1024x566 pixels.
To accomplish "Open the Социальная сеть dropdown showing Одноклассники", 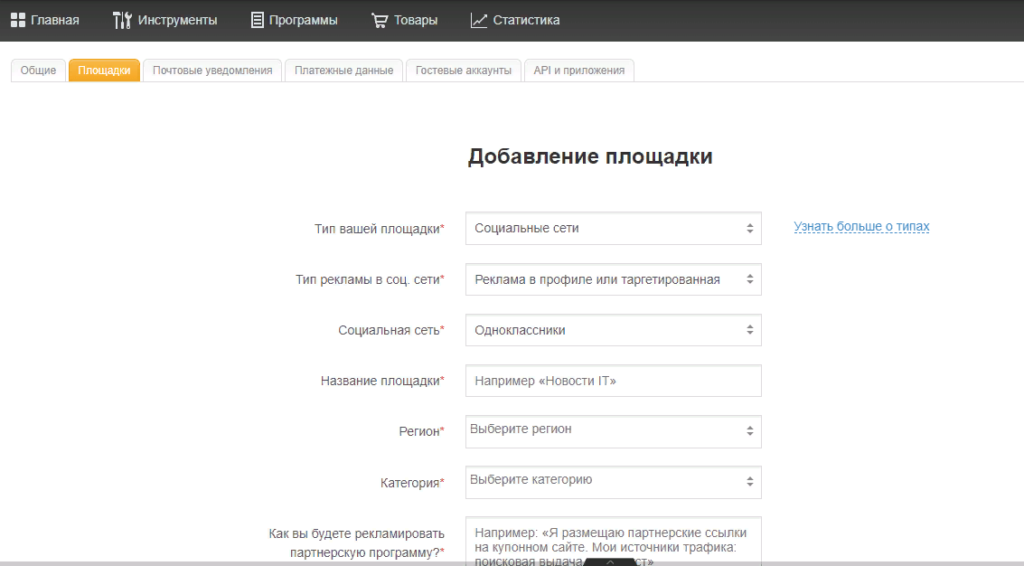I will point(613,330).
